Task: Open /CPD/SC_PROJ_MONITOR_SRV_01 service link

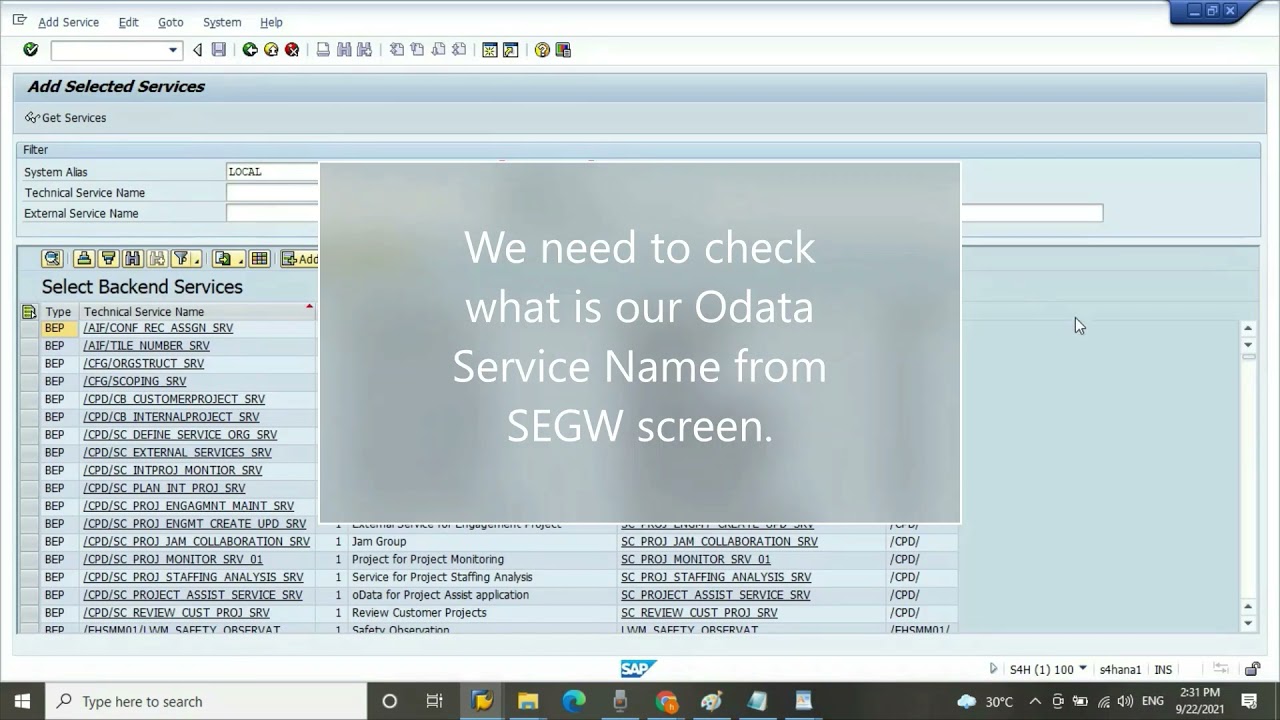Action: pyautogui.click(x=172, y=560)
